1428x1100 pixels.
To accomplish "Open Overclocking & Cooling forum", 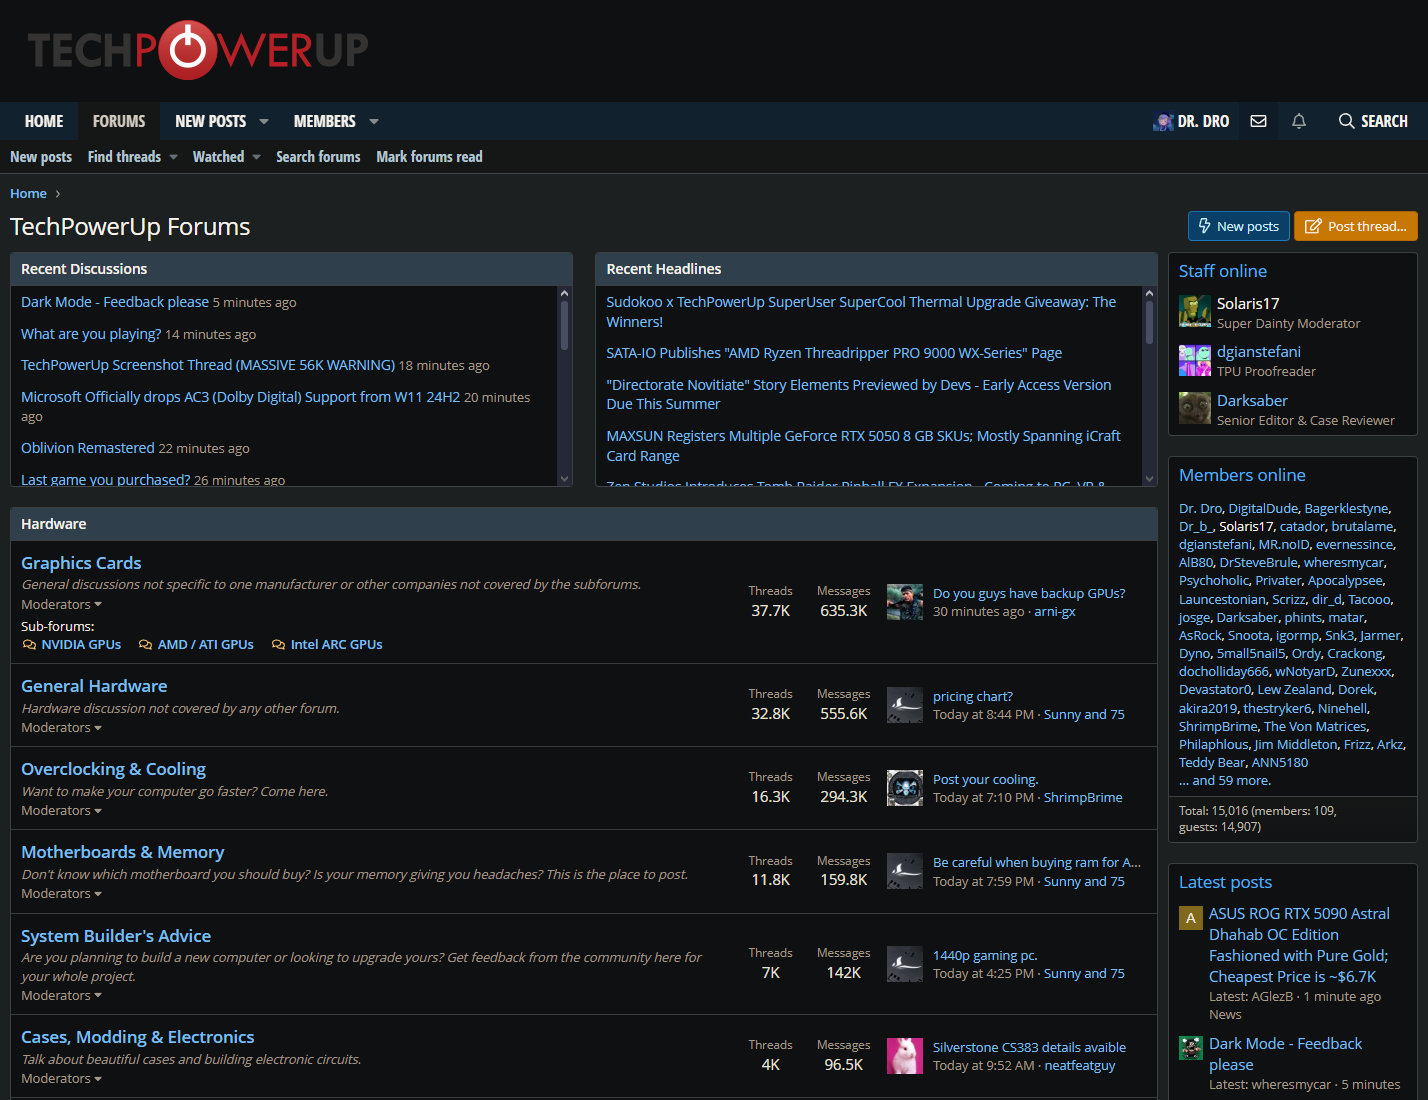I will pos(113,769).
